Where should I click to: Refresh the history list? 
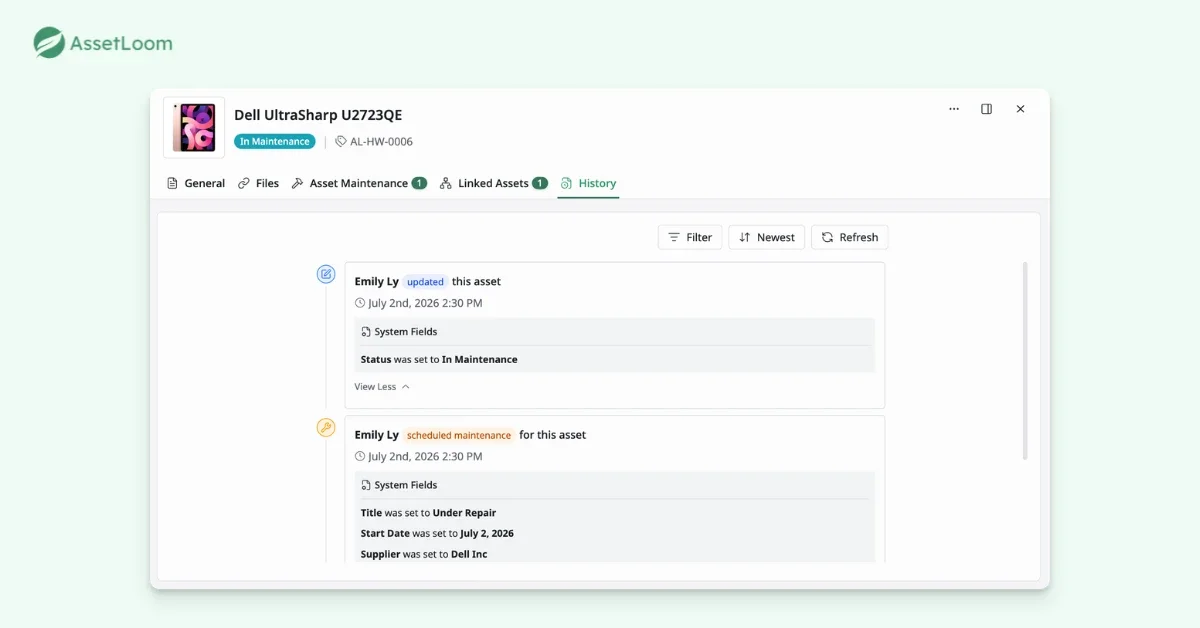(x=850, y=237)
